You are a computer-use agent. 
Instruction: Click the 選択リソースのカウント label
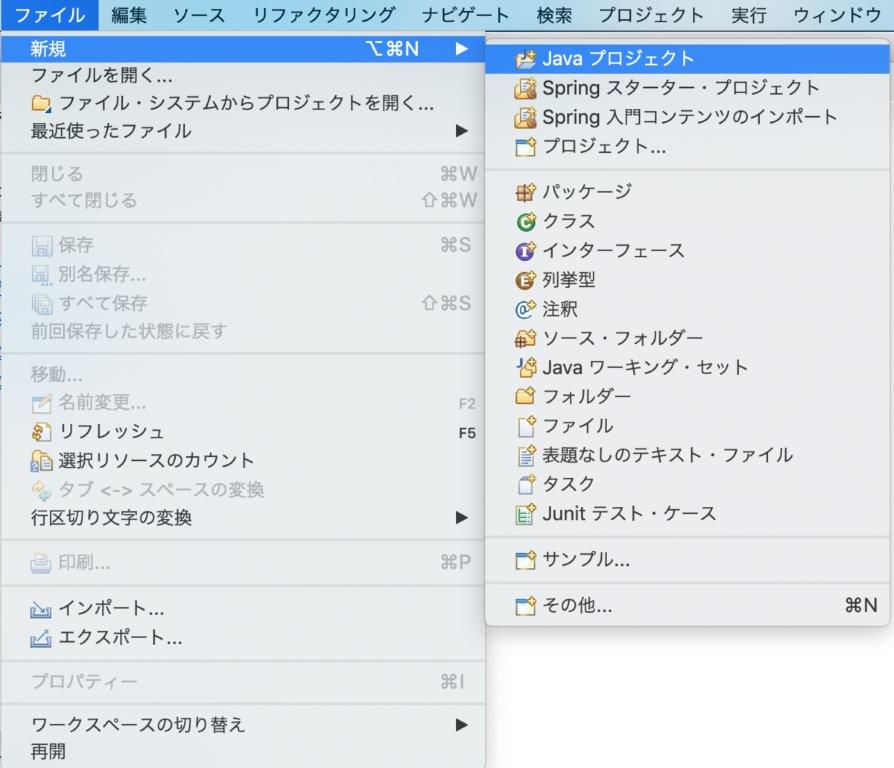coord(157,461)
